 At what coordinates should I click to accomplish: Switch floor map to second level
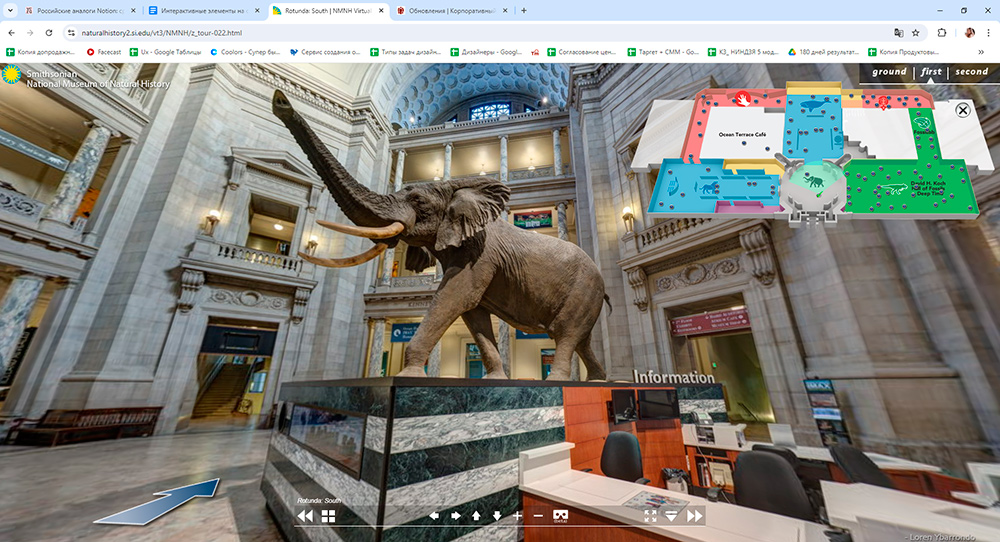[x=971, y=72]
